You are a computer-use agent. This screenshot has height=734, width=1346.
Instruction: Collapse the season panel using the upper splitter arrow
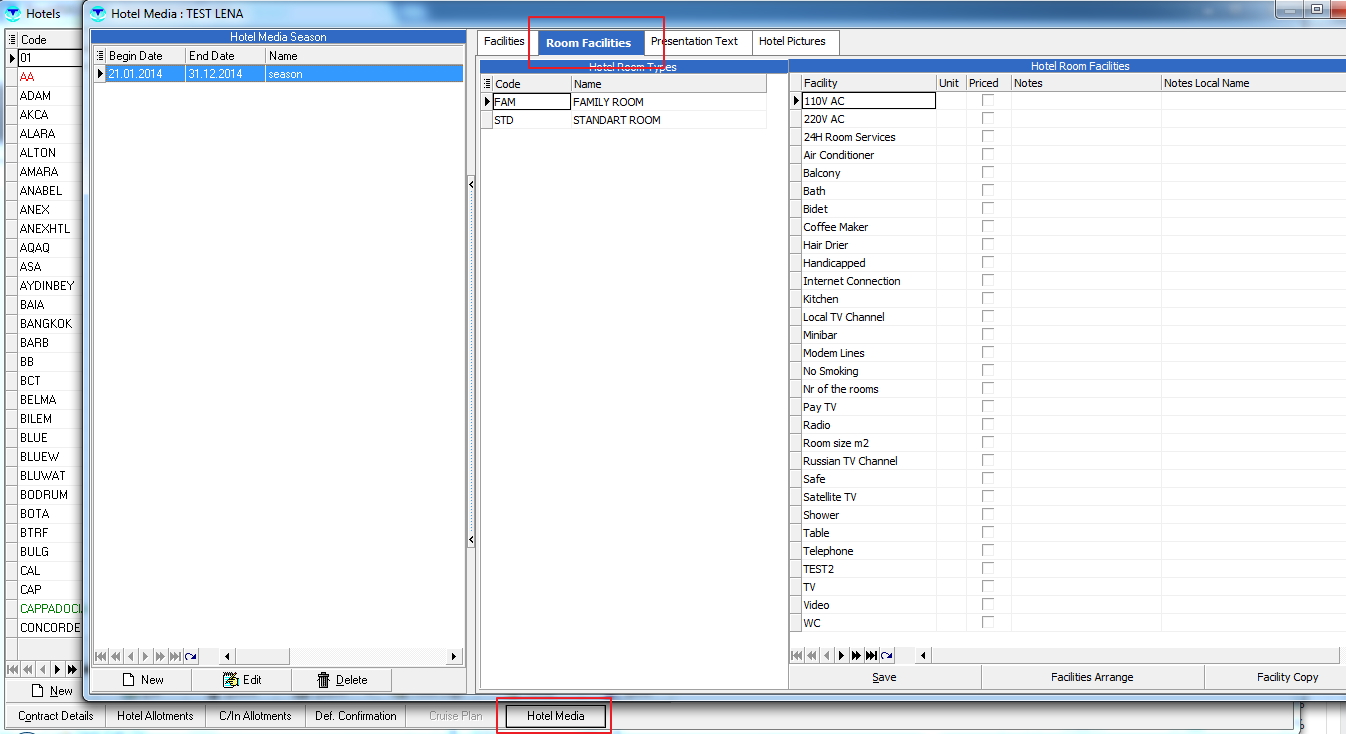(471, 185)
